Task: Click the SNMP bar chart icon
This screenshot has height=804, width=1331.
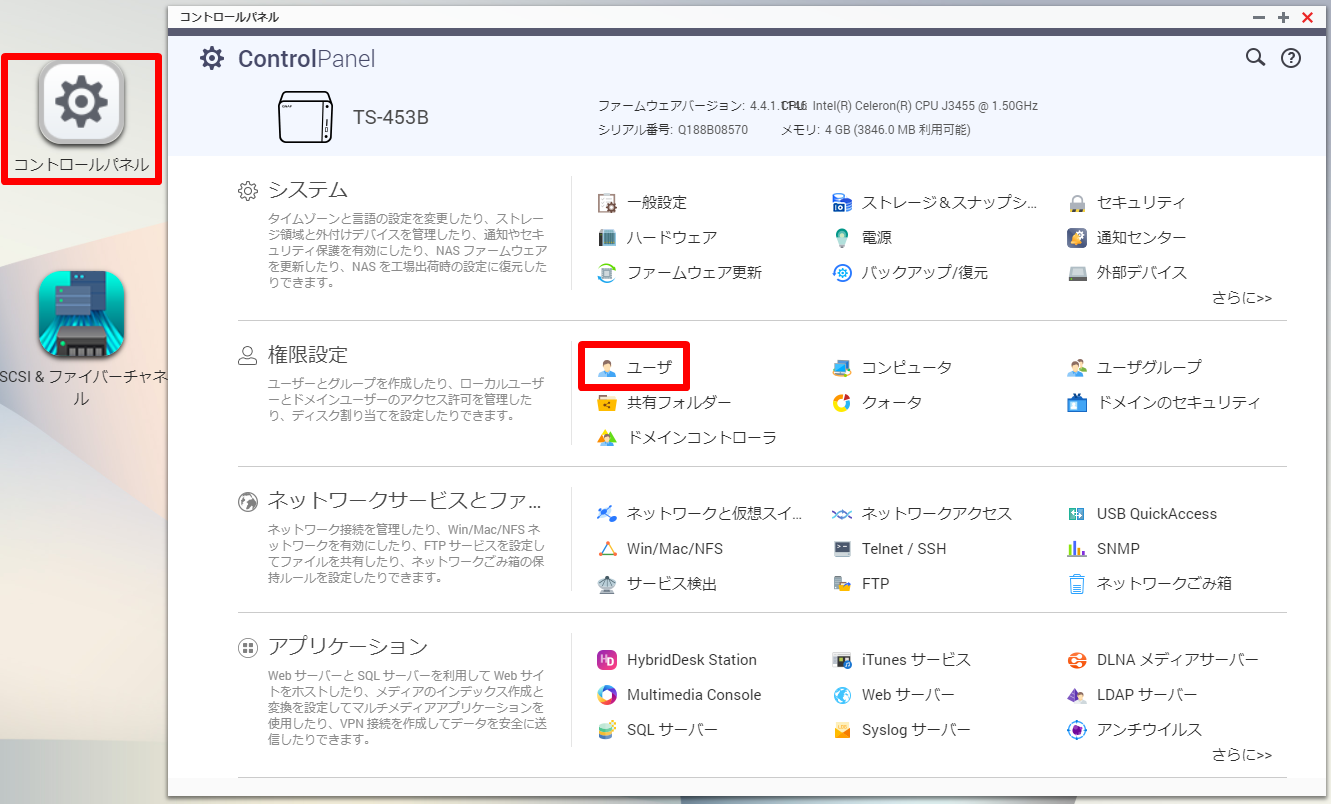Action: click(x=1077, y=549)
